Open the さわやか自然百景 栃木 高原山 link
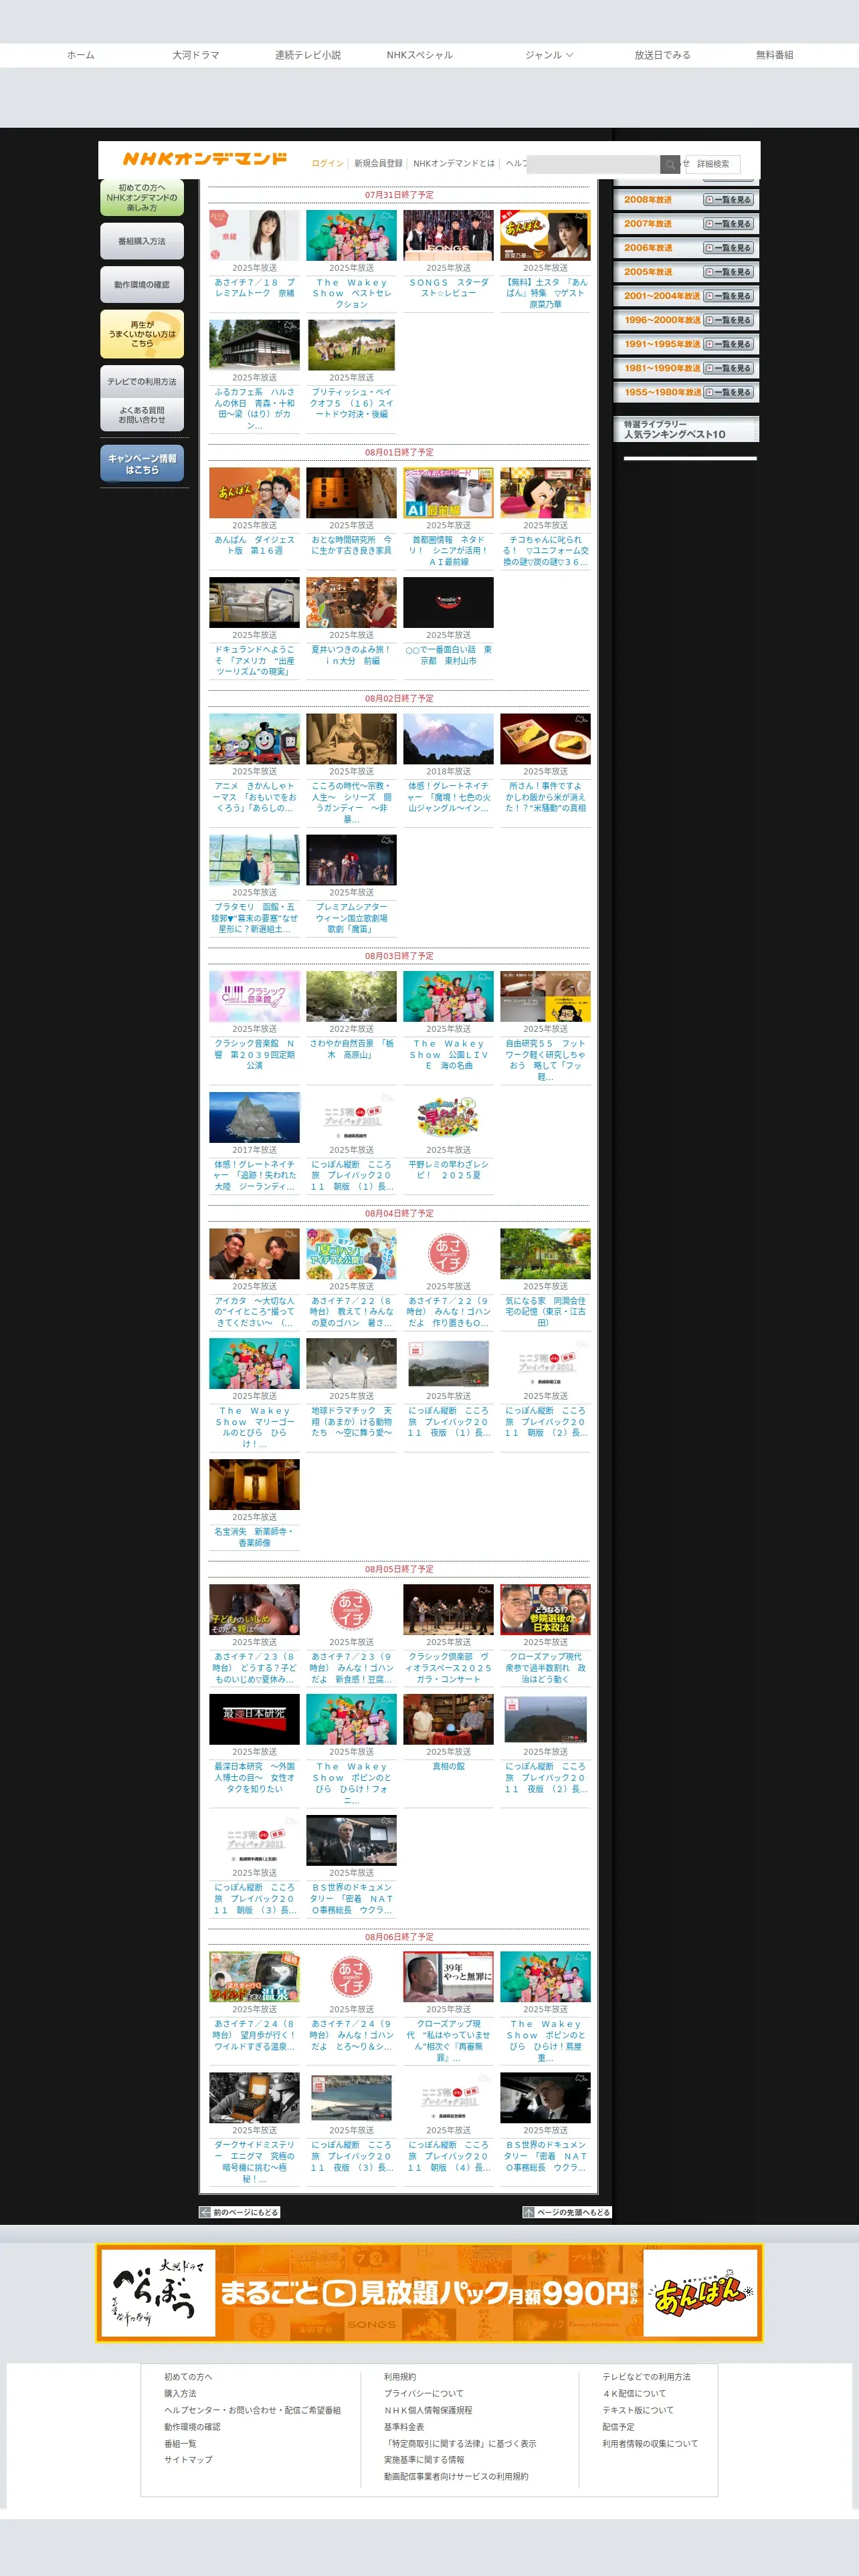 pos(351,1049)
